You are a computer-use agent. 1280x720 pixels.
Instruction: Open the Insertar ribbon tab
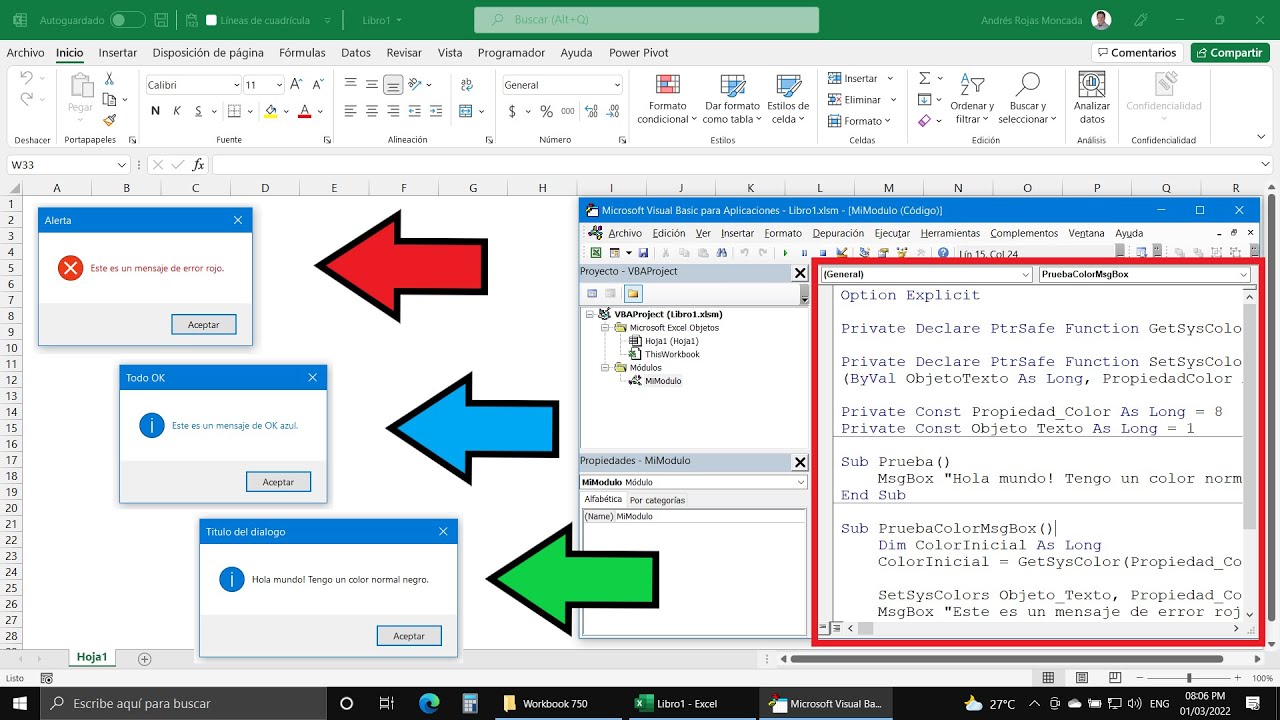tap(118, 53)
